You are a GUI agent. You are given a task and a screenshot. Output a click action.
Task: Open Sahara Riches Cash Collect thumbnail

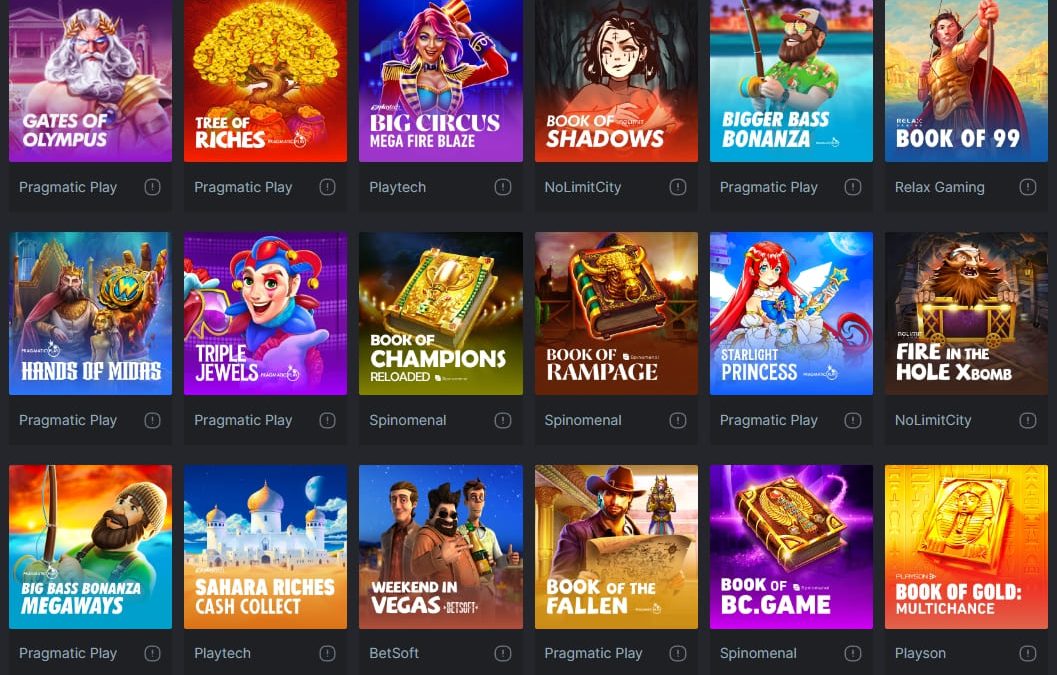tap(266, 547)
